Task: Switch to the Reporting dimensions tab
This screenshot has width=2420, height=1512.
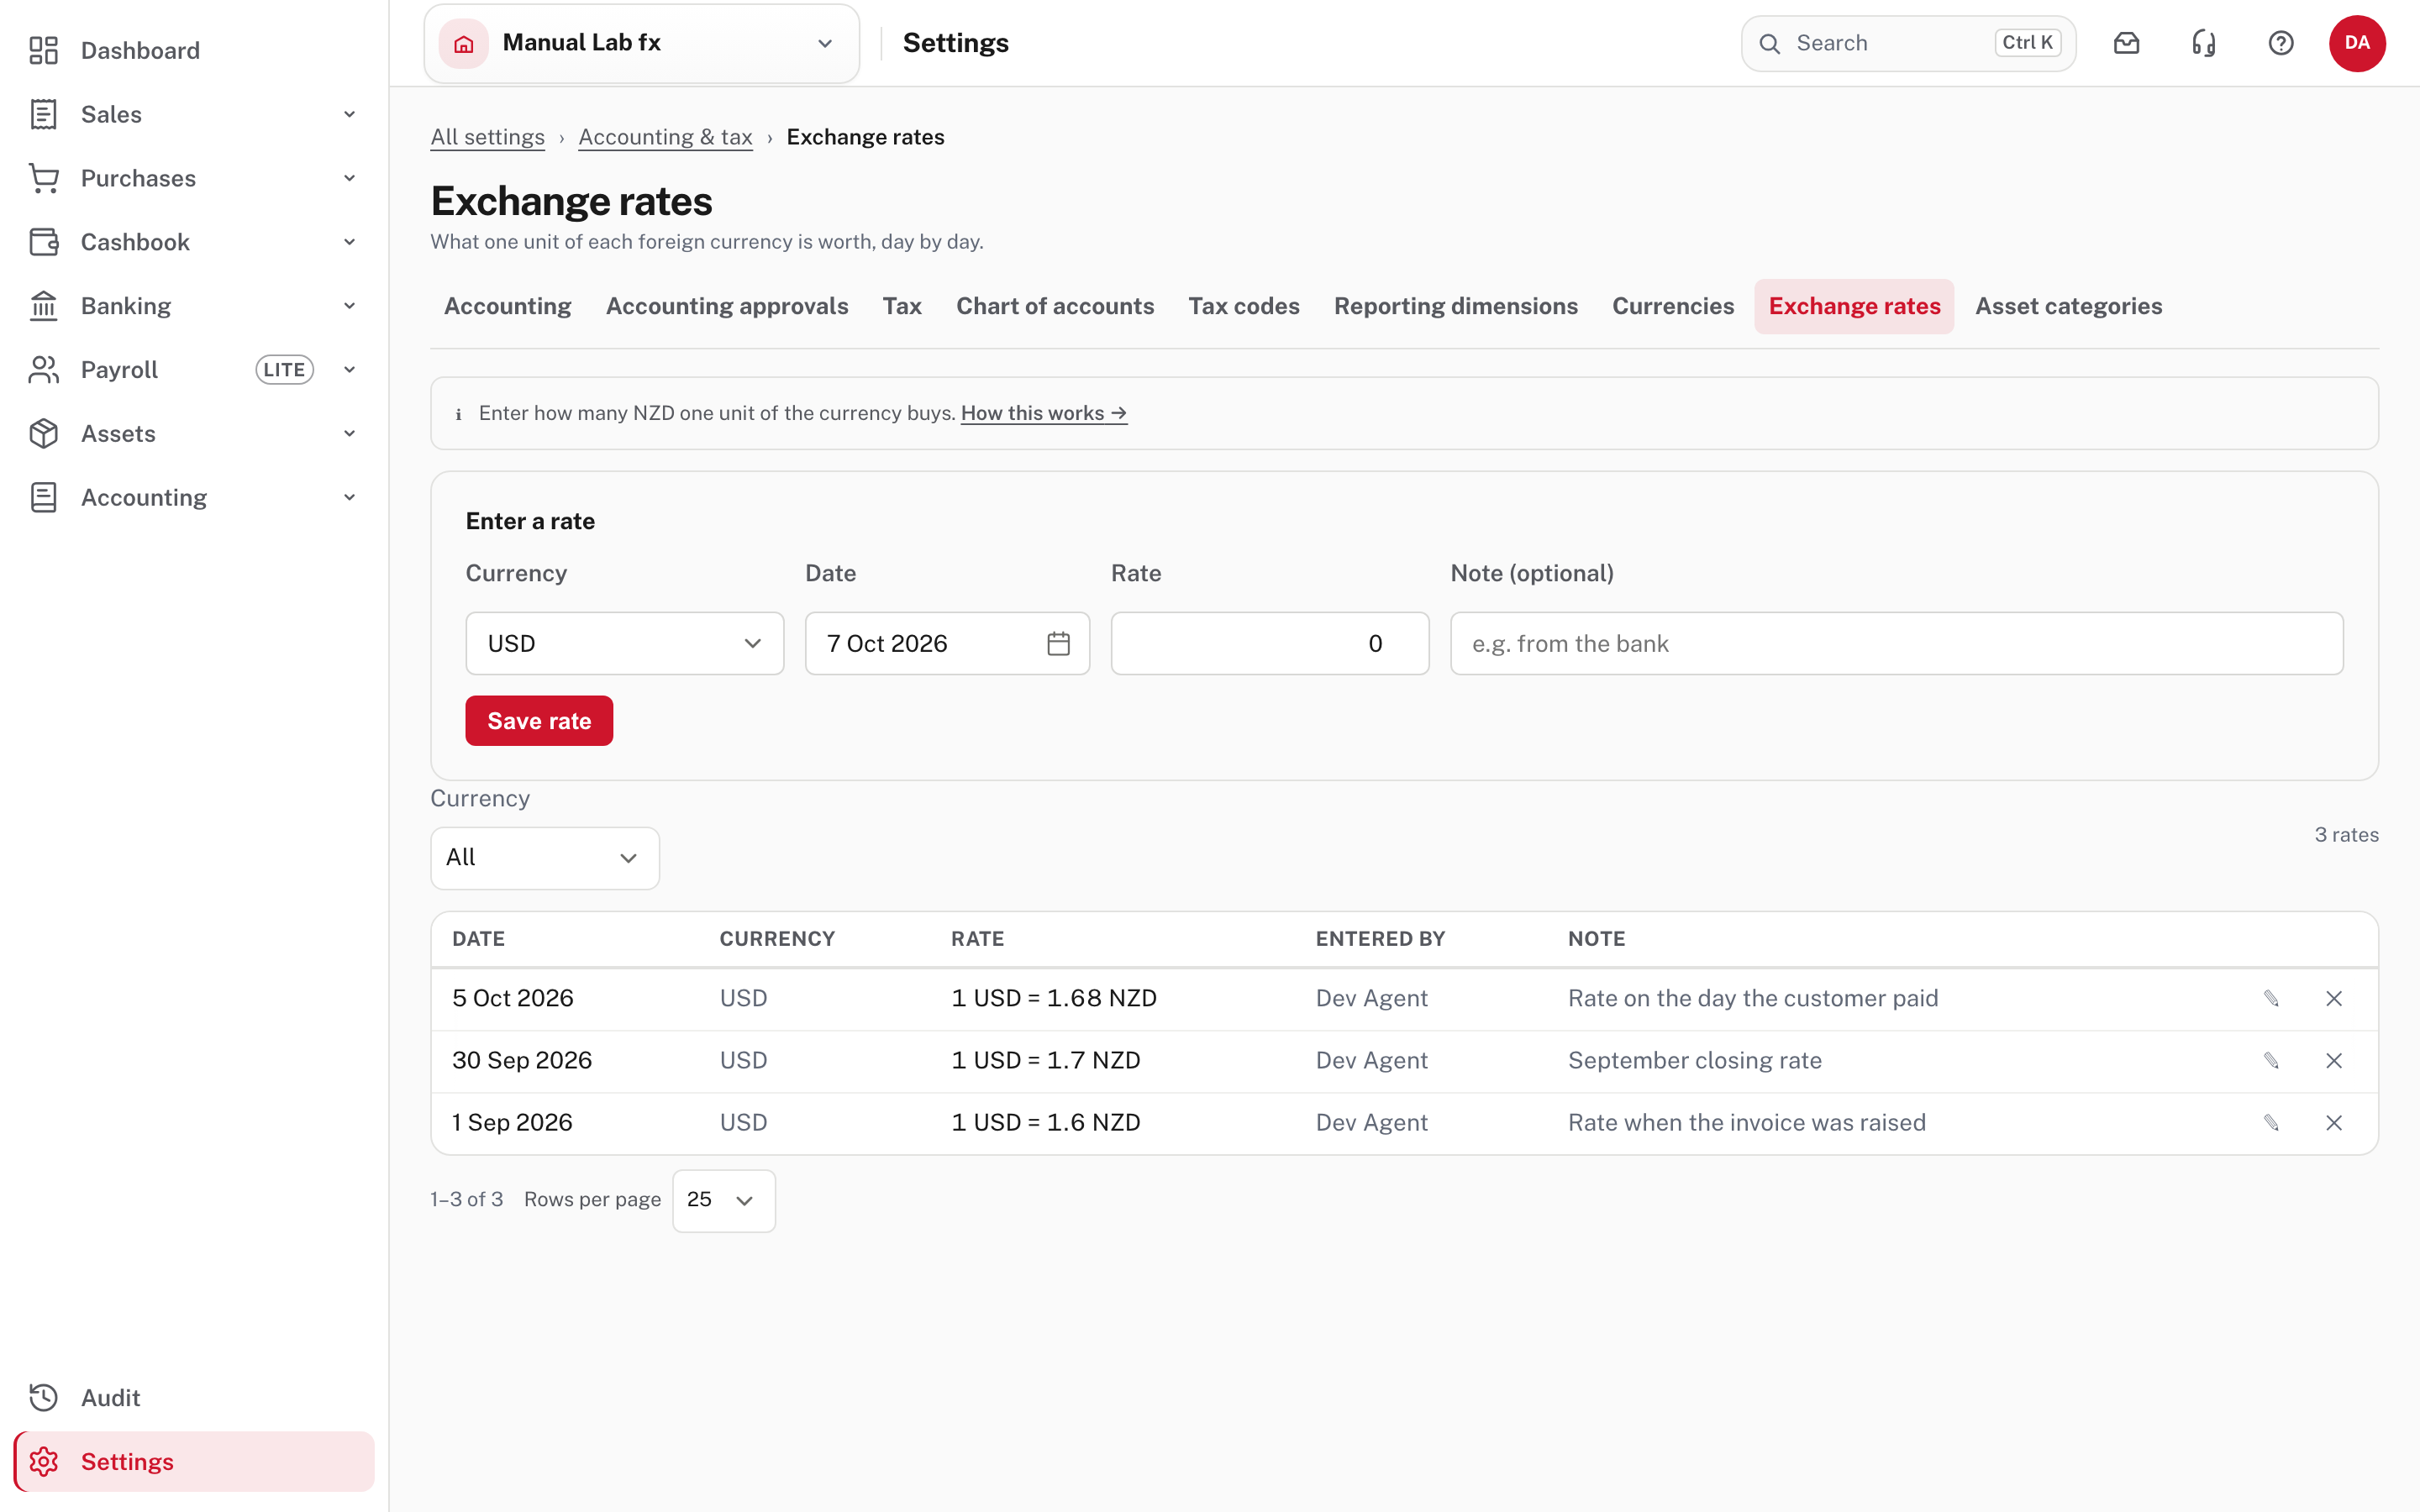Action: point(1455,306)
